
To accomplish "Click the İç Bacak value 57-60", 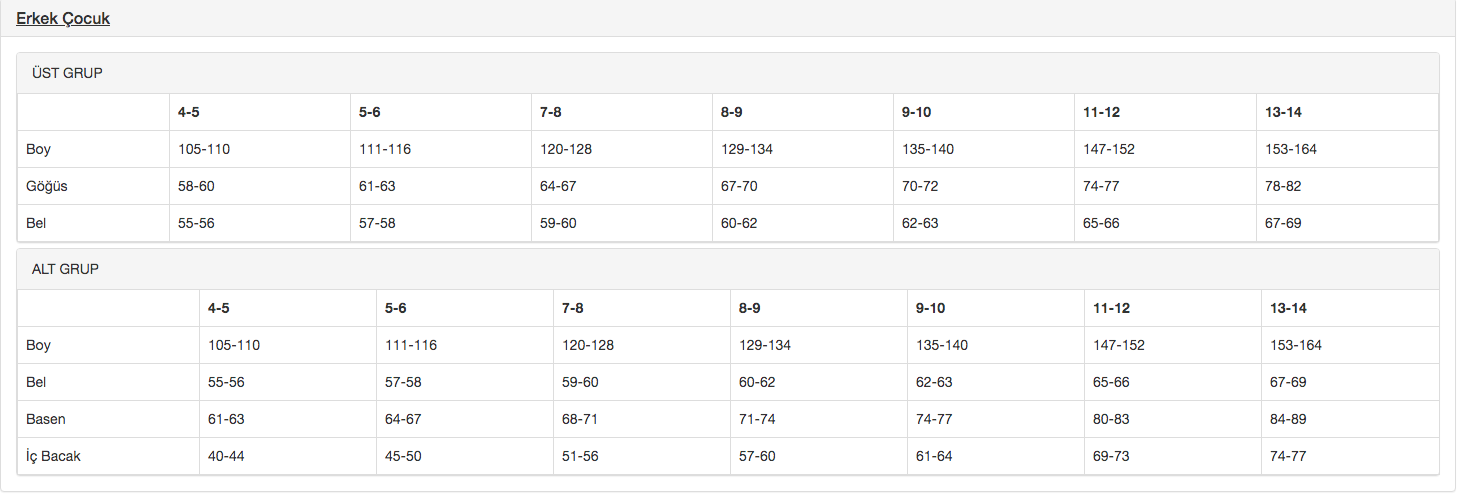I will click(x=757, y=456).
